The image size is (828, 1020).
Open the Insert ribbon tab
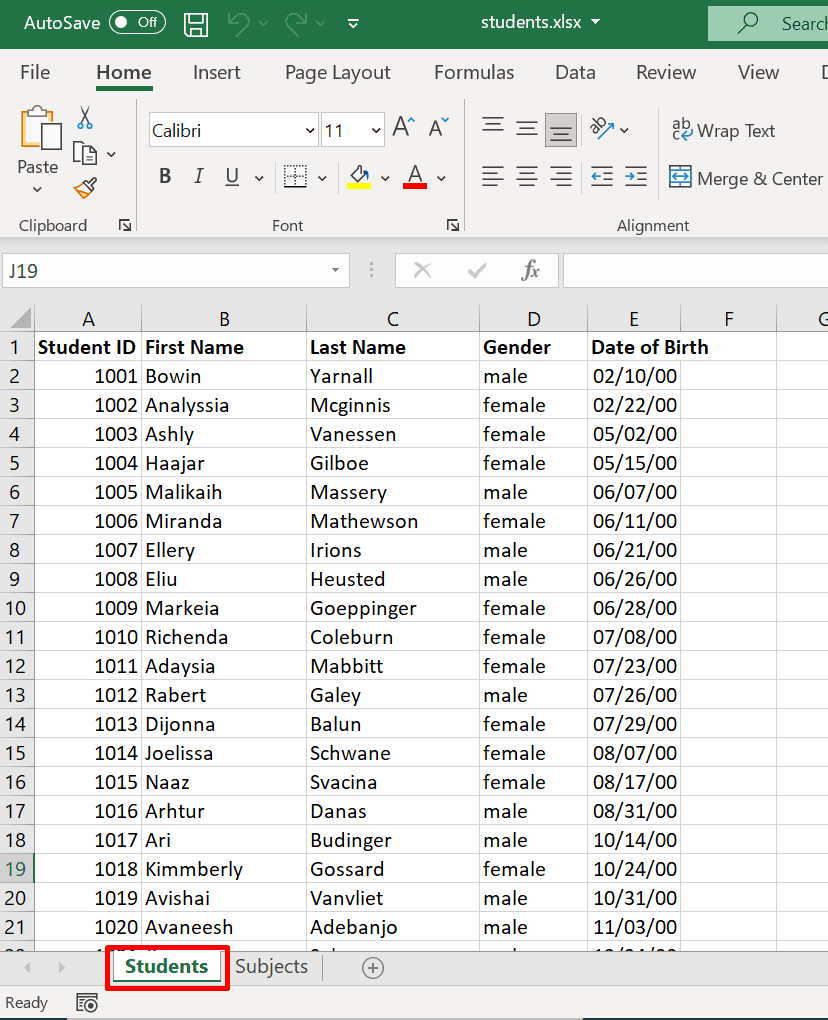point(216,72)
